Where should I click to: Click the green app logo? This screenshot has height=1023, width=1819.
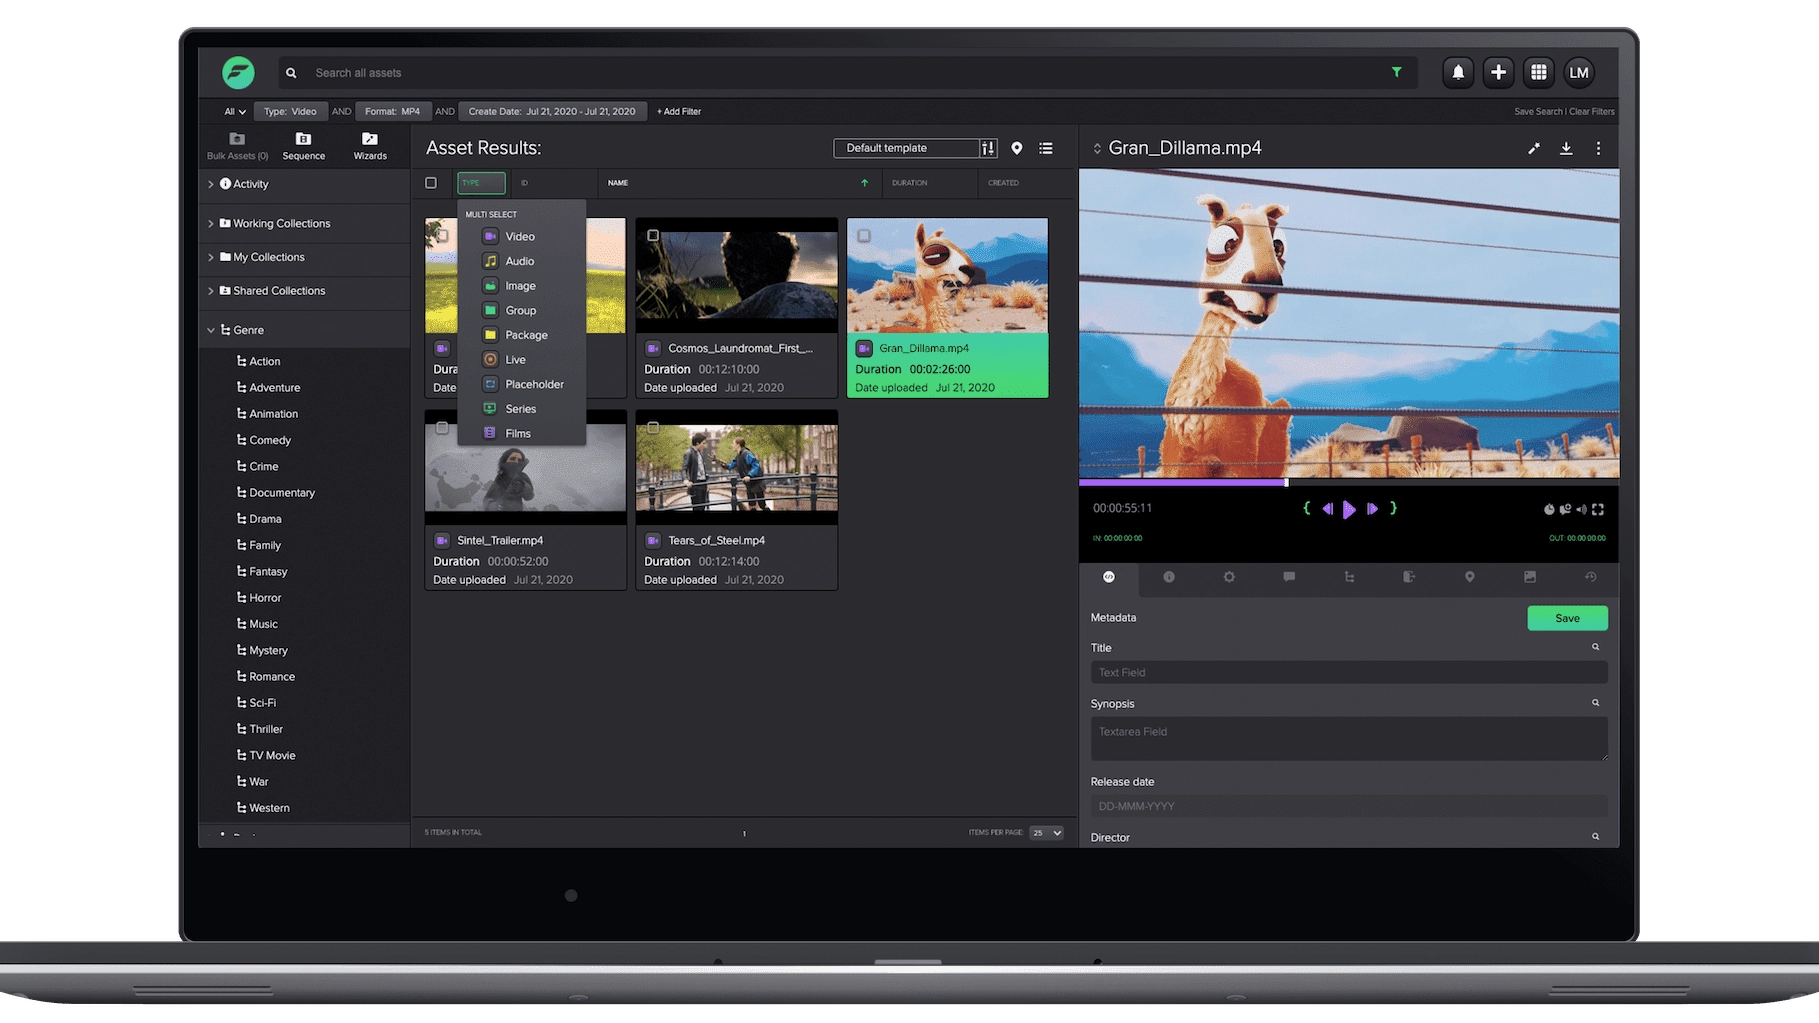click(238, 72)
